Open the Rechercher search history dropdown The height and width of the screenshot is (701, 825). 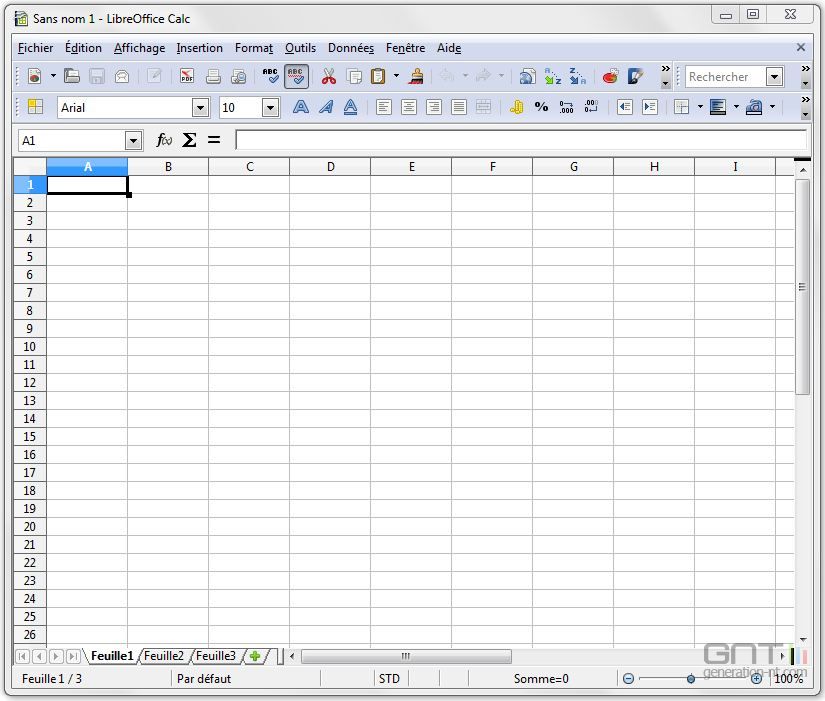[x=774, y=77]
